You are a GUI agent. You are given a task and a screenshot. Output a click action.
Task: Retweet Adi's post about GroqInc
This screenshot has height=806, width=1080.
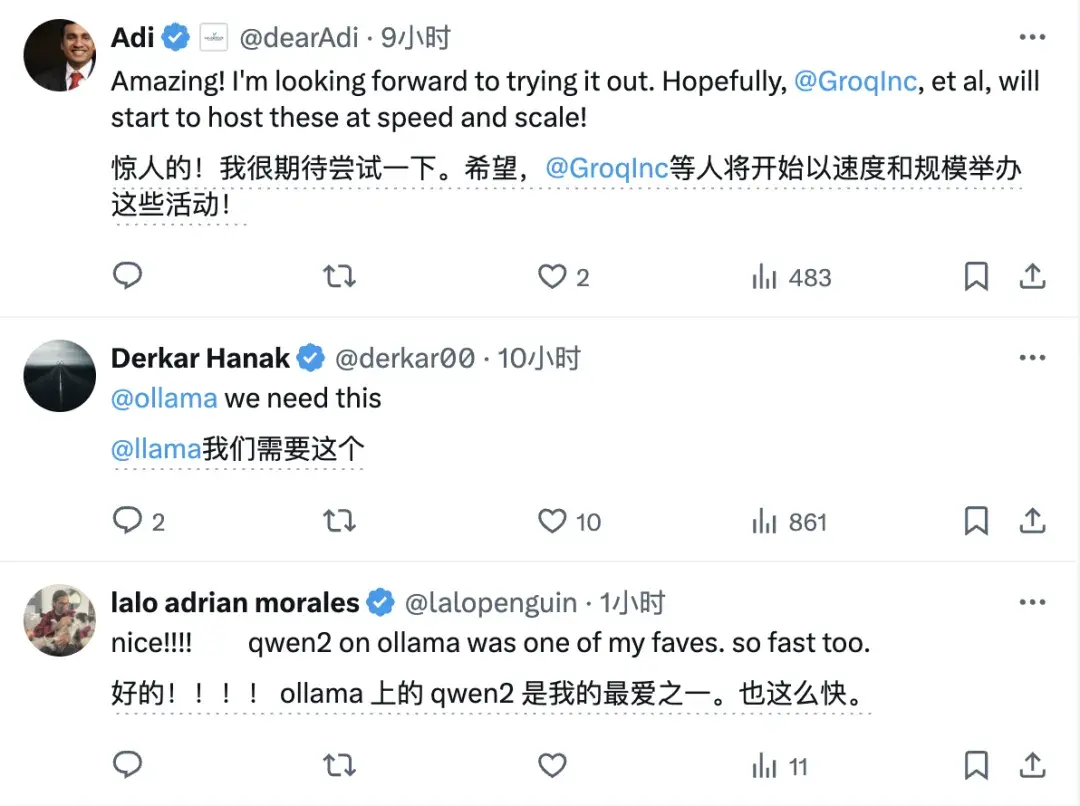[340, 276]
